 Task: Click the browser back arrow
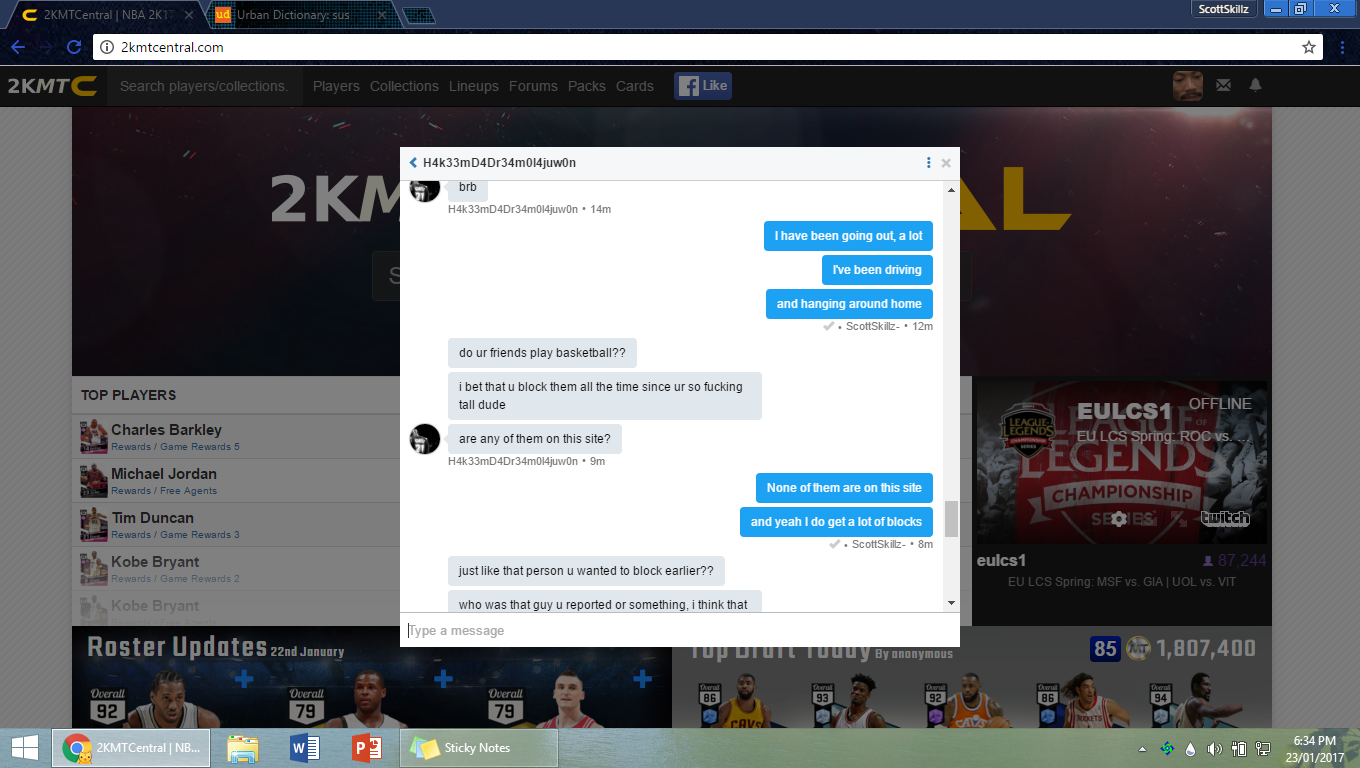[18, 47]
